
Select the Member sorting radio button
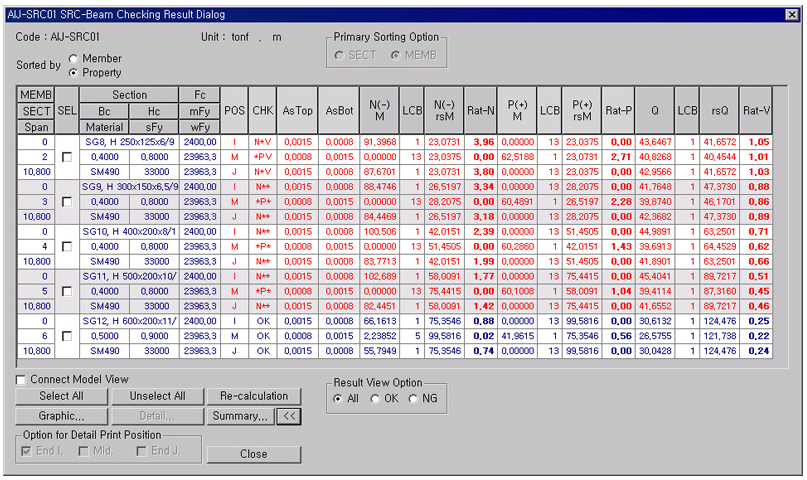point(74,59)
